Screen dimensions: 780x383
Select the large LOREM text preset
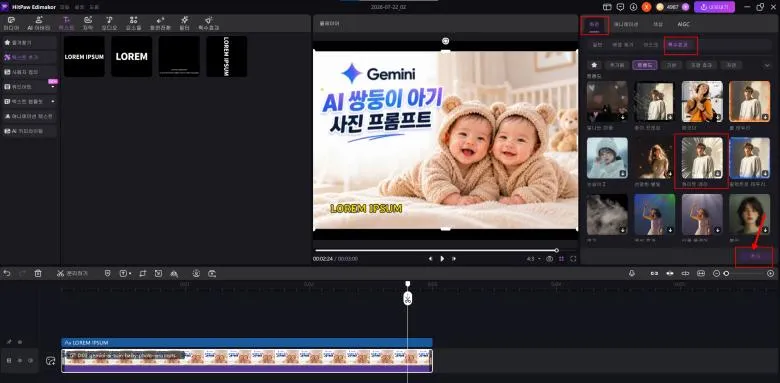click(131, 56)
